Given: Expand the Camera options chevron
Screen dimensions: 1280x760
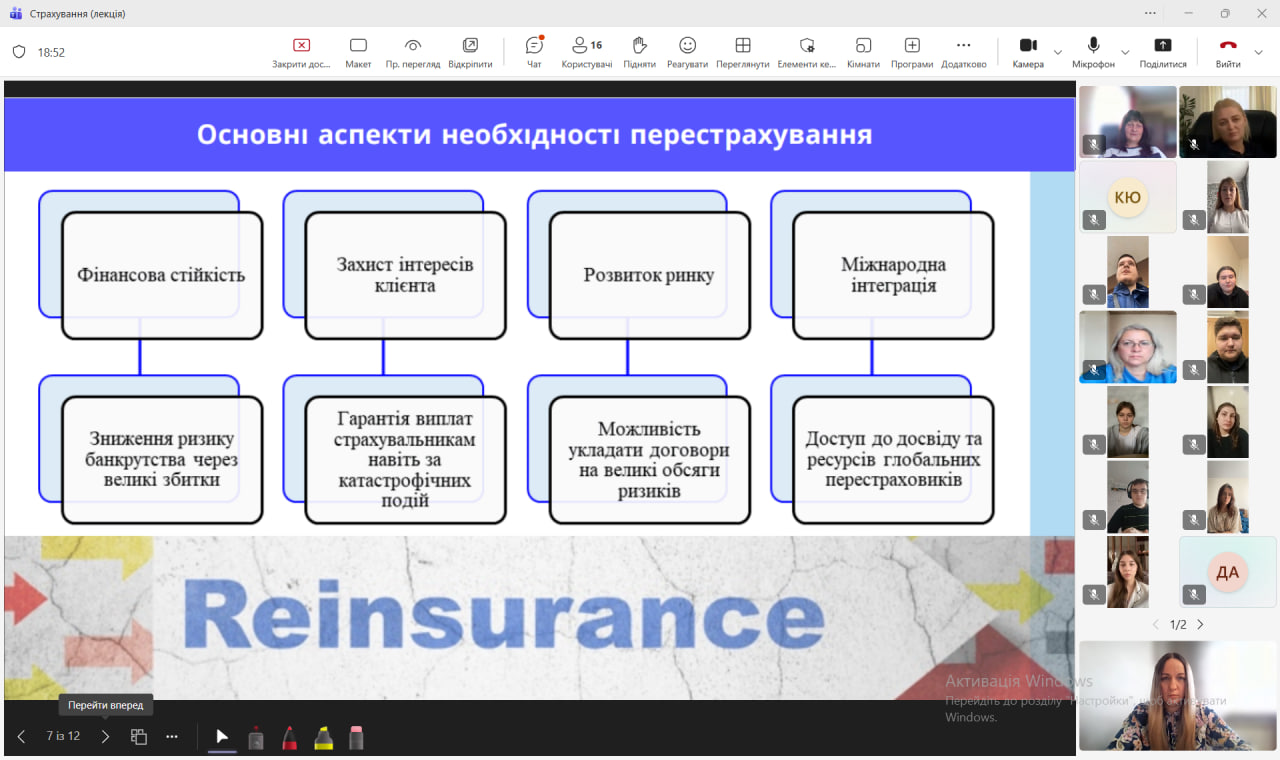Looking at the screenshot, I should click(x=1058, y=52).
